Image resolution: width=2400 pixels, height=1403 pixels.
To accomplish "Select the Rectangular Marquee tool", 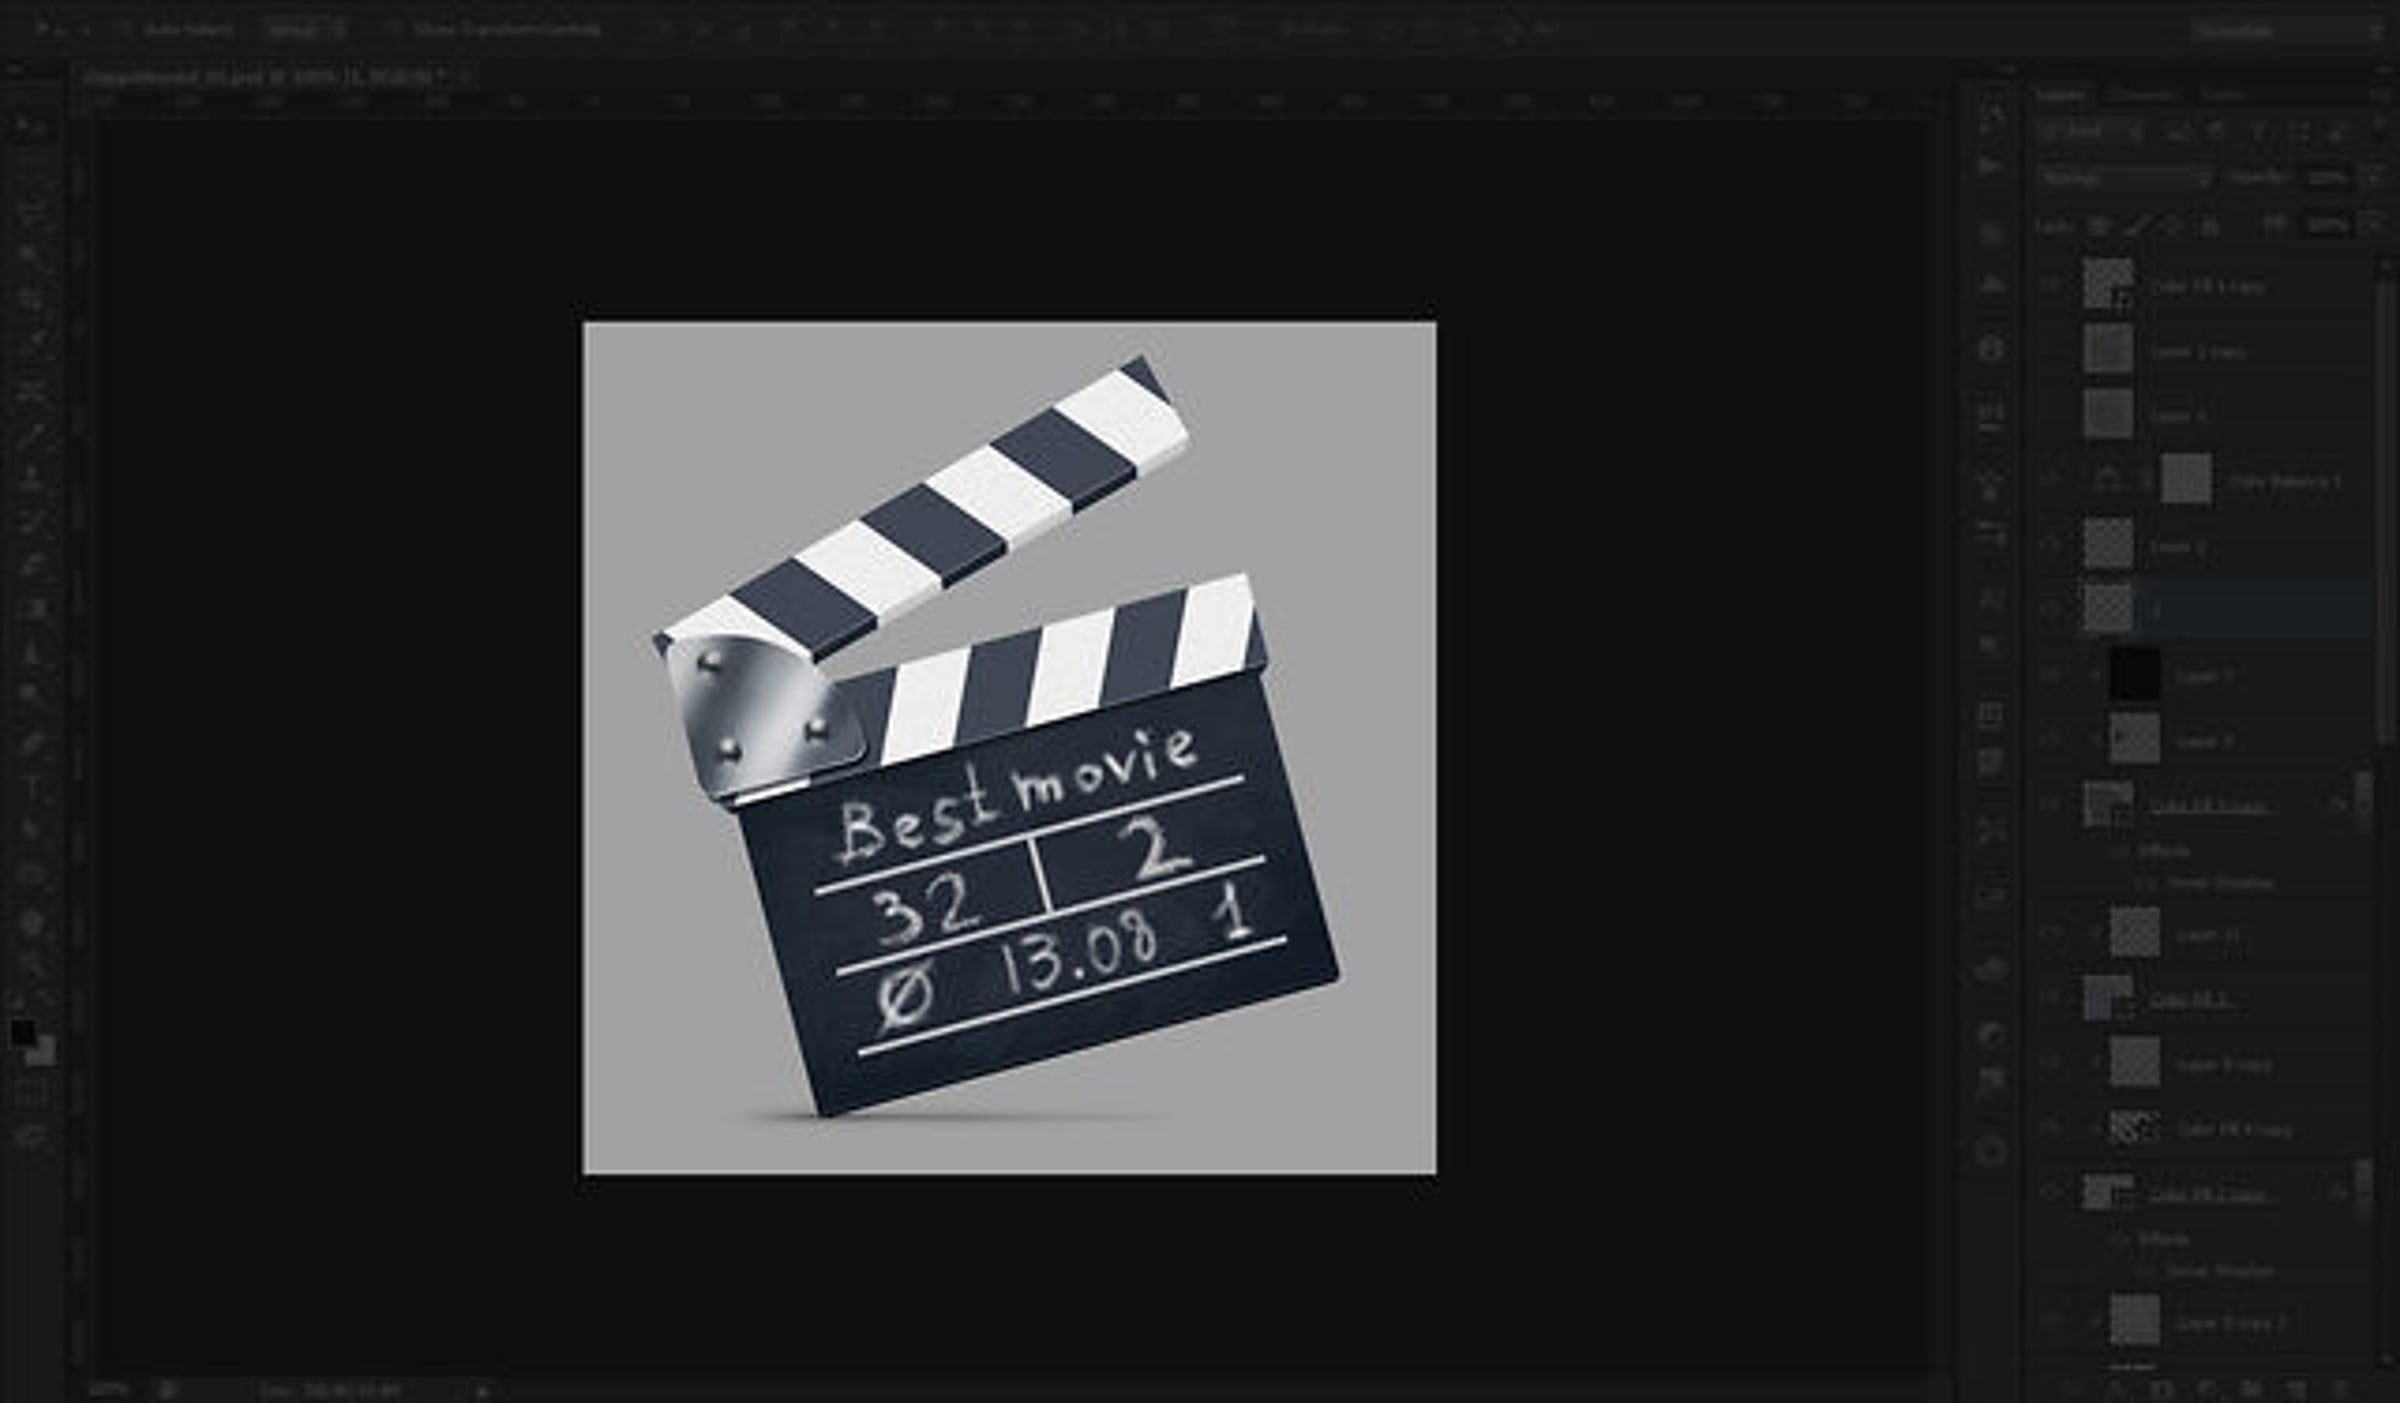I will 31,170.
